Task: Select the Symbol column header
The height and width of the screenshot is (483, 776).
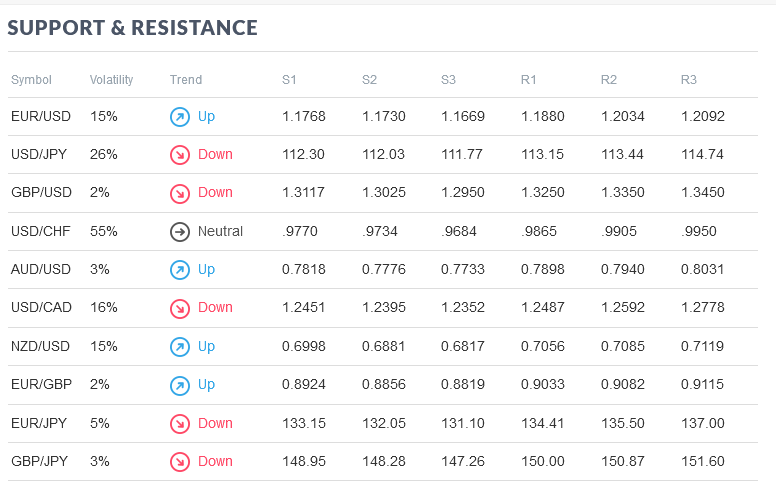Action: click(31, 80)
